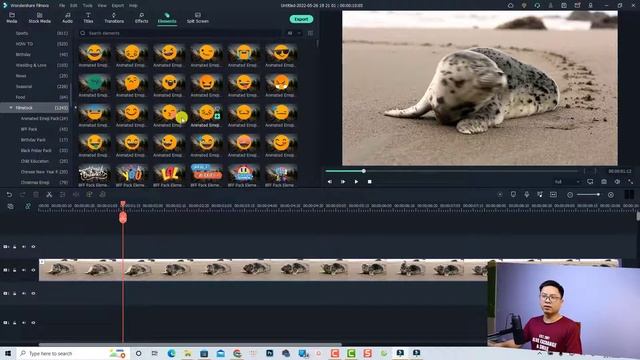Open the File menu

(62, 6)
